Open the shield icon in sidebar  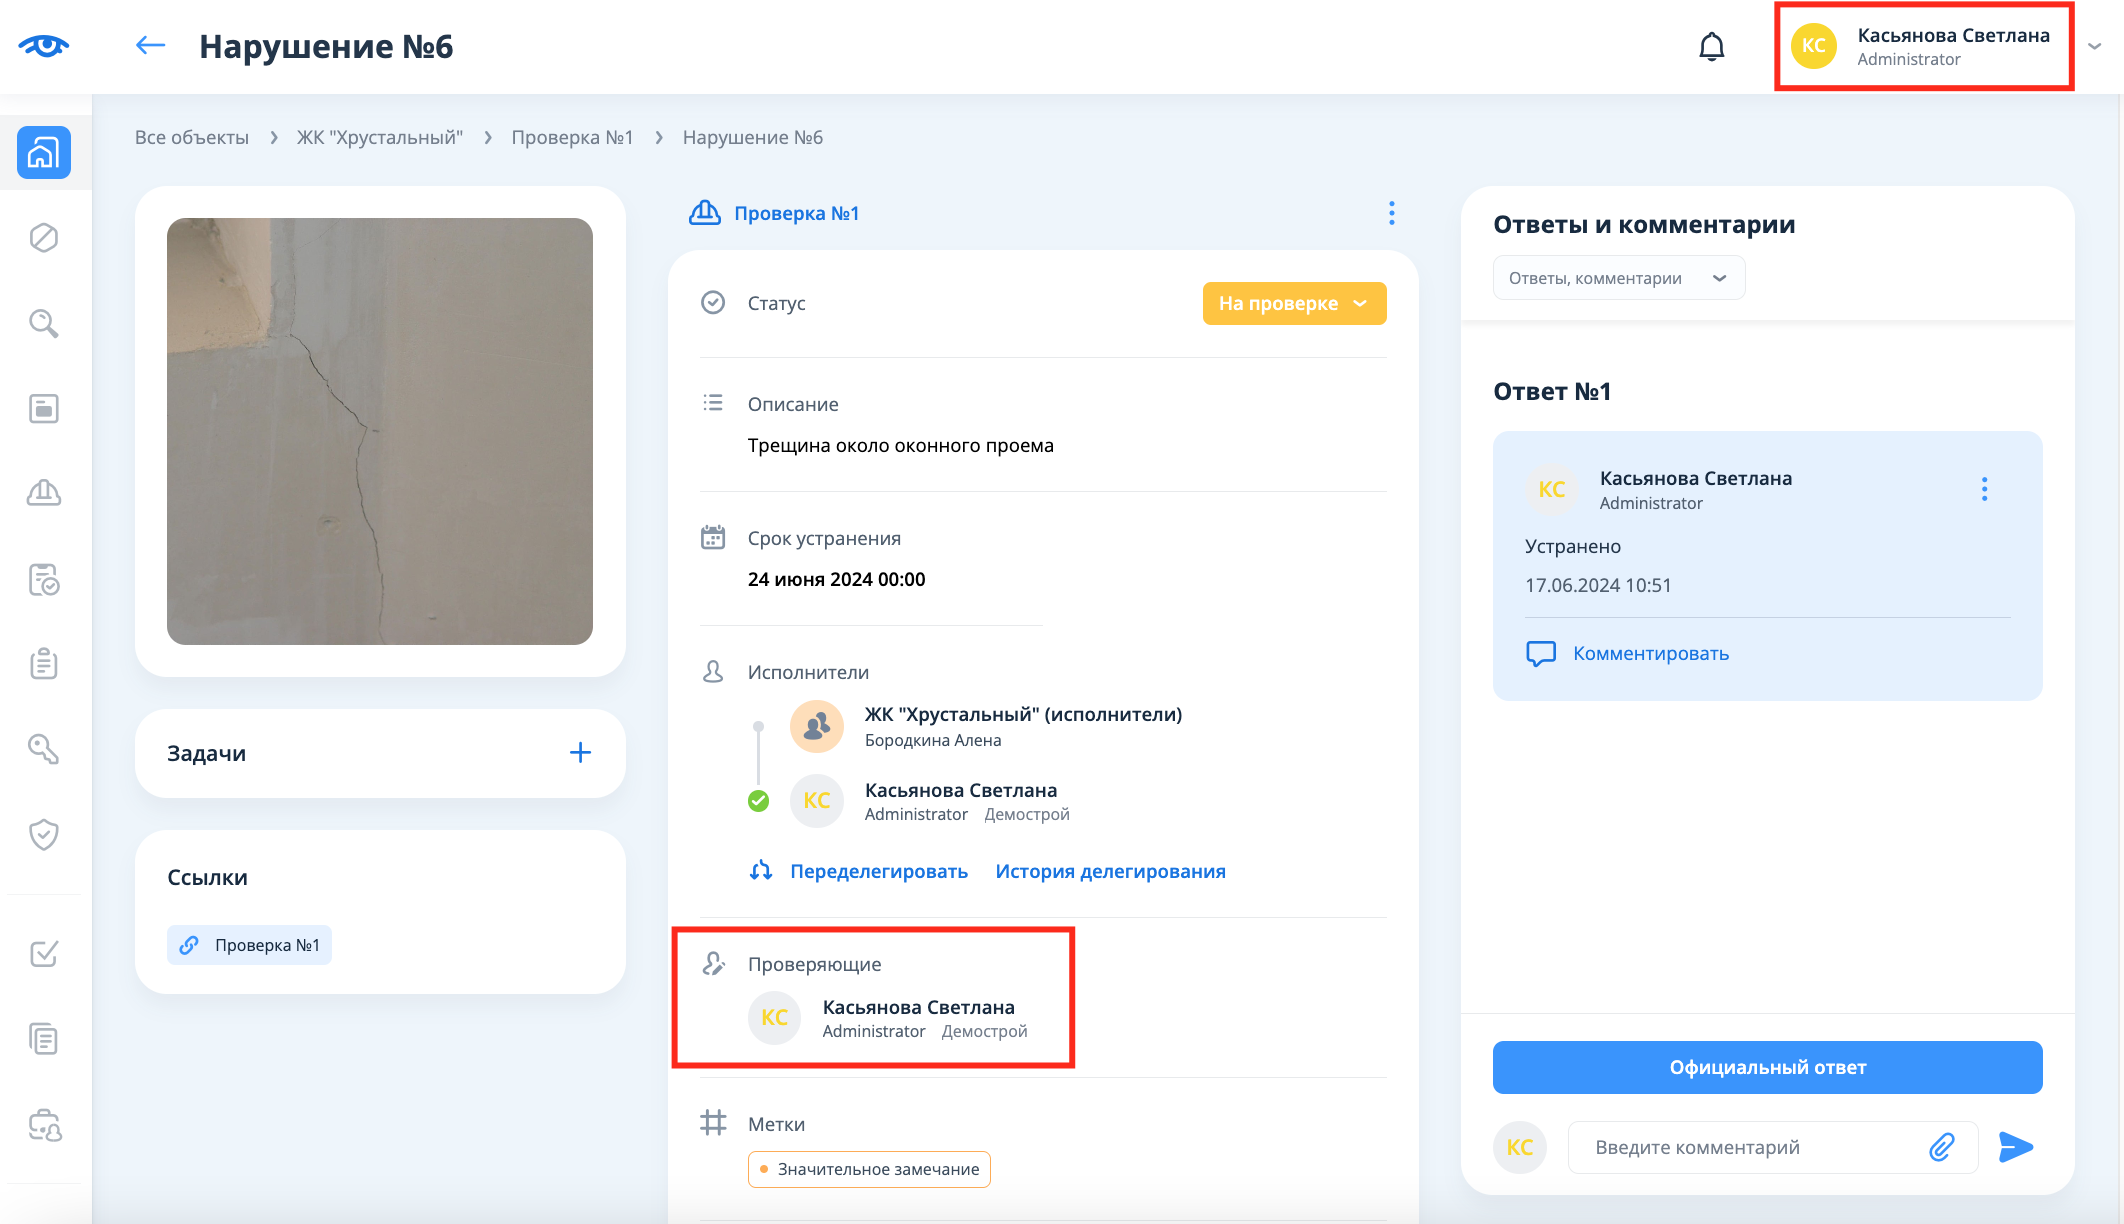click(x=44, y=834)
